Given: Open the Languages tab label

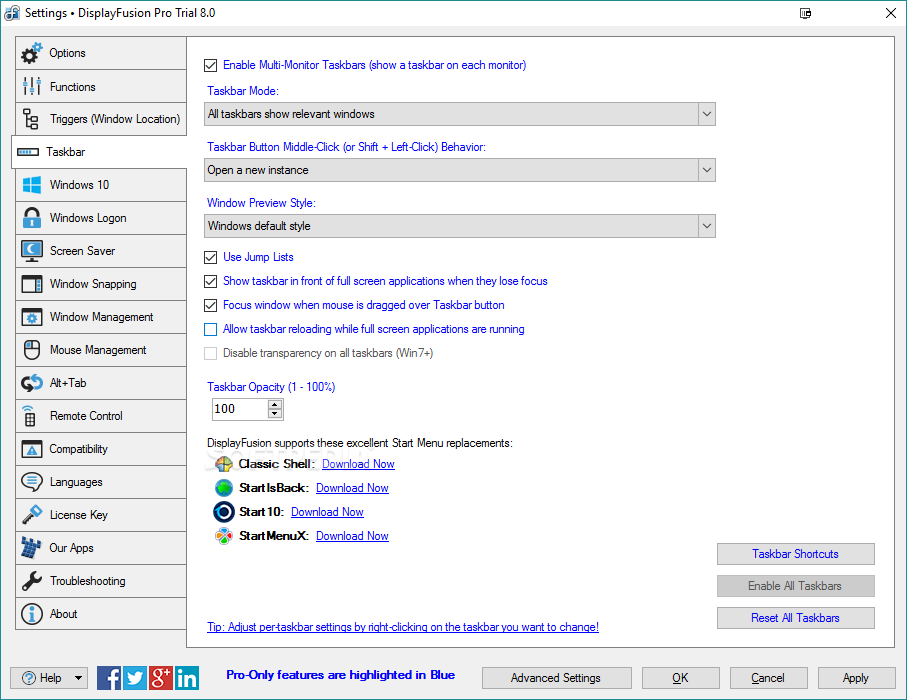Looking at the screenshot, I should 76,482.
